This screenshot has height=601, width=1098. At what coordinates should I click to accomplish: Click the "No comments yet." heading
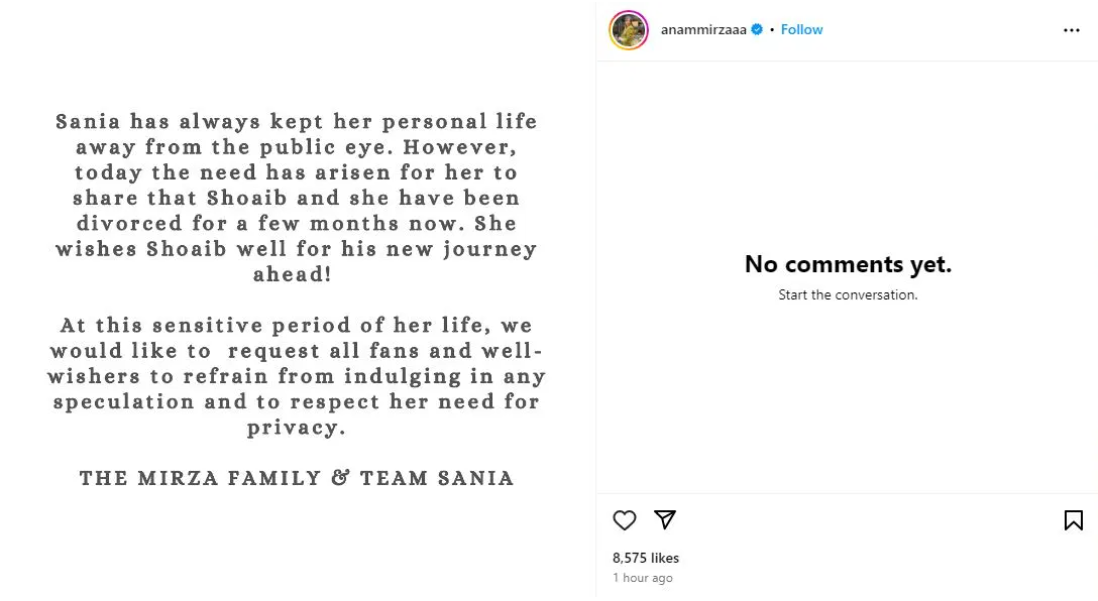click(847, 265)
